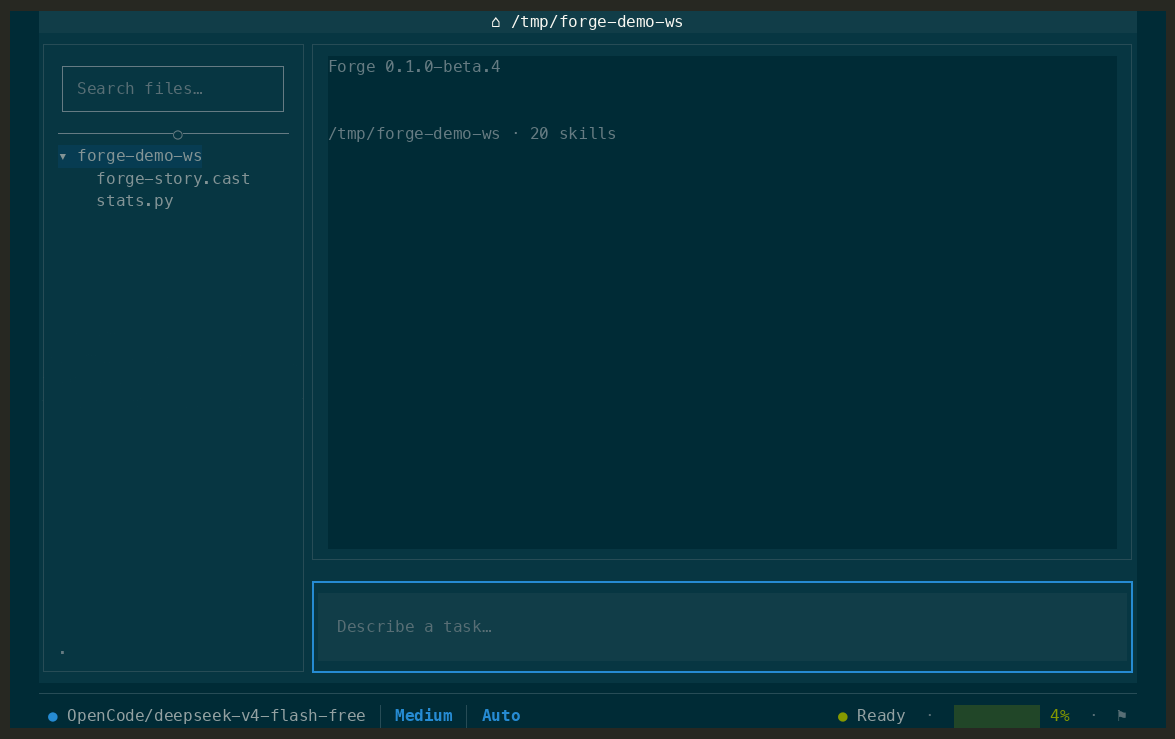Click Forge 0.1.0-beta.4 version text

414,67
